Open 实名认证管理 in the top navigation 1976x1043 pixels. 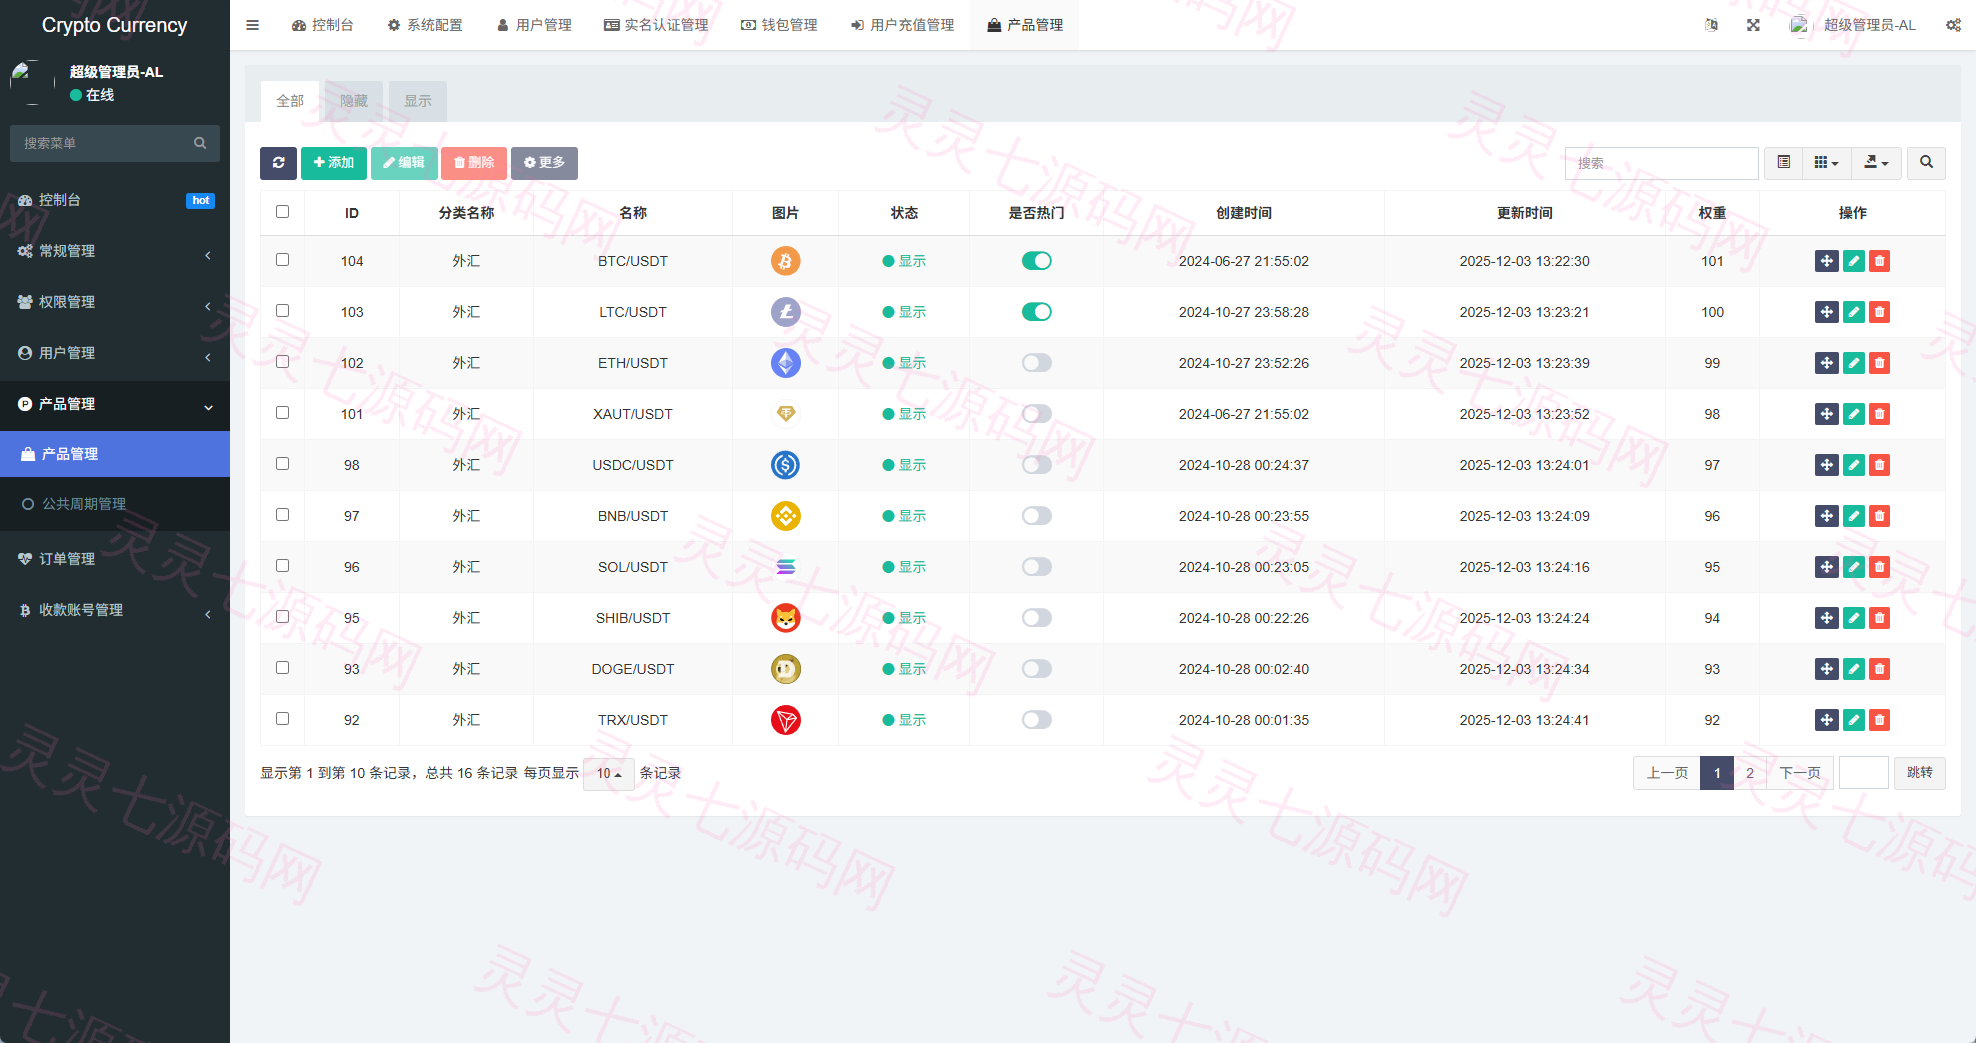(x=656, y=25)
